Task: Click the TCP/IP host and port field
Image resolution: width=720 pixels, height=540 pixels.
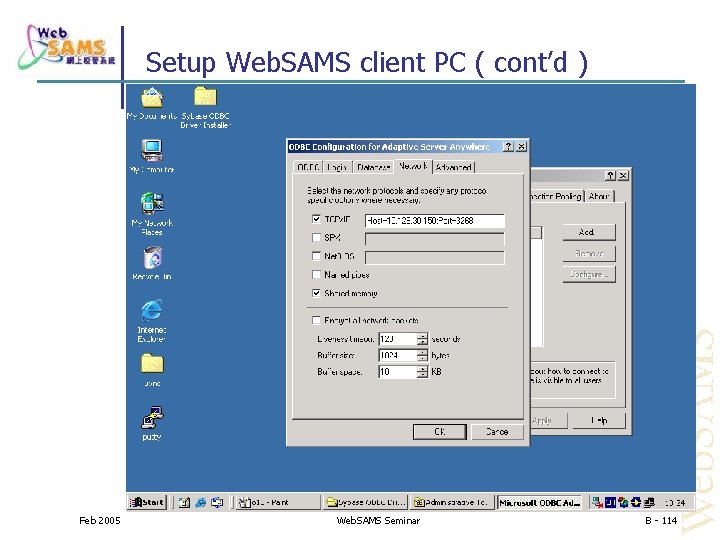Action: [435, 220]
